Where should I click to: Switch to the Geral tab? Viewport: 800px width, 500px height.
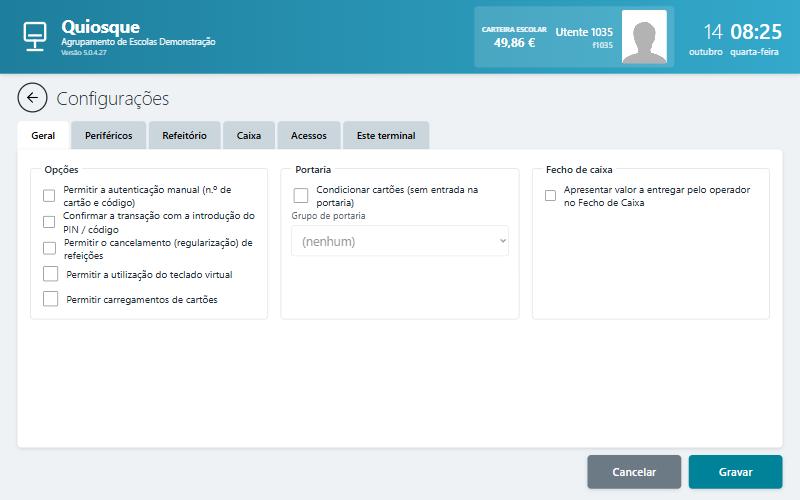tap(43, 136)
